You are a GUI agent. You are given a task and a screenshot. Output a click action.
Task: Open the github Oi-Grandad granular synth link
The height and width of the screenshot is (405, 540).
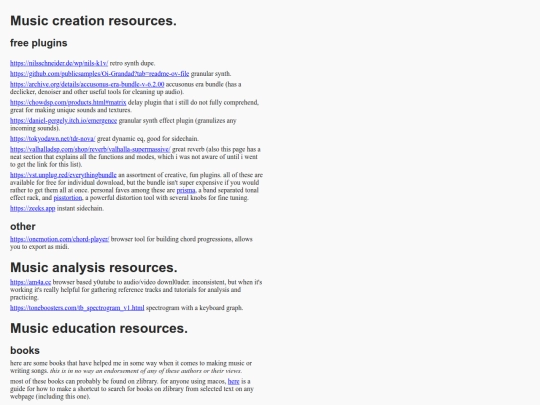click(x=100, y=74)
